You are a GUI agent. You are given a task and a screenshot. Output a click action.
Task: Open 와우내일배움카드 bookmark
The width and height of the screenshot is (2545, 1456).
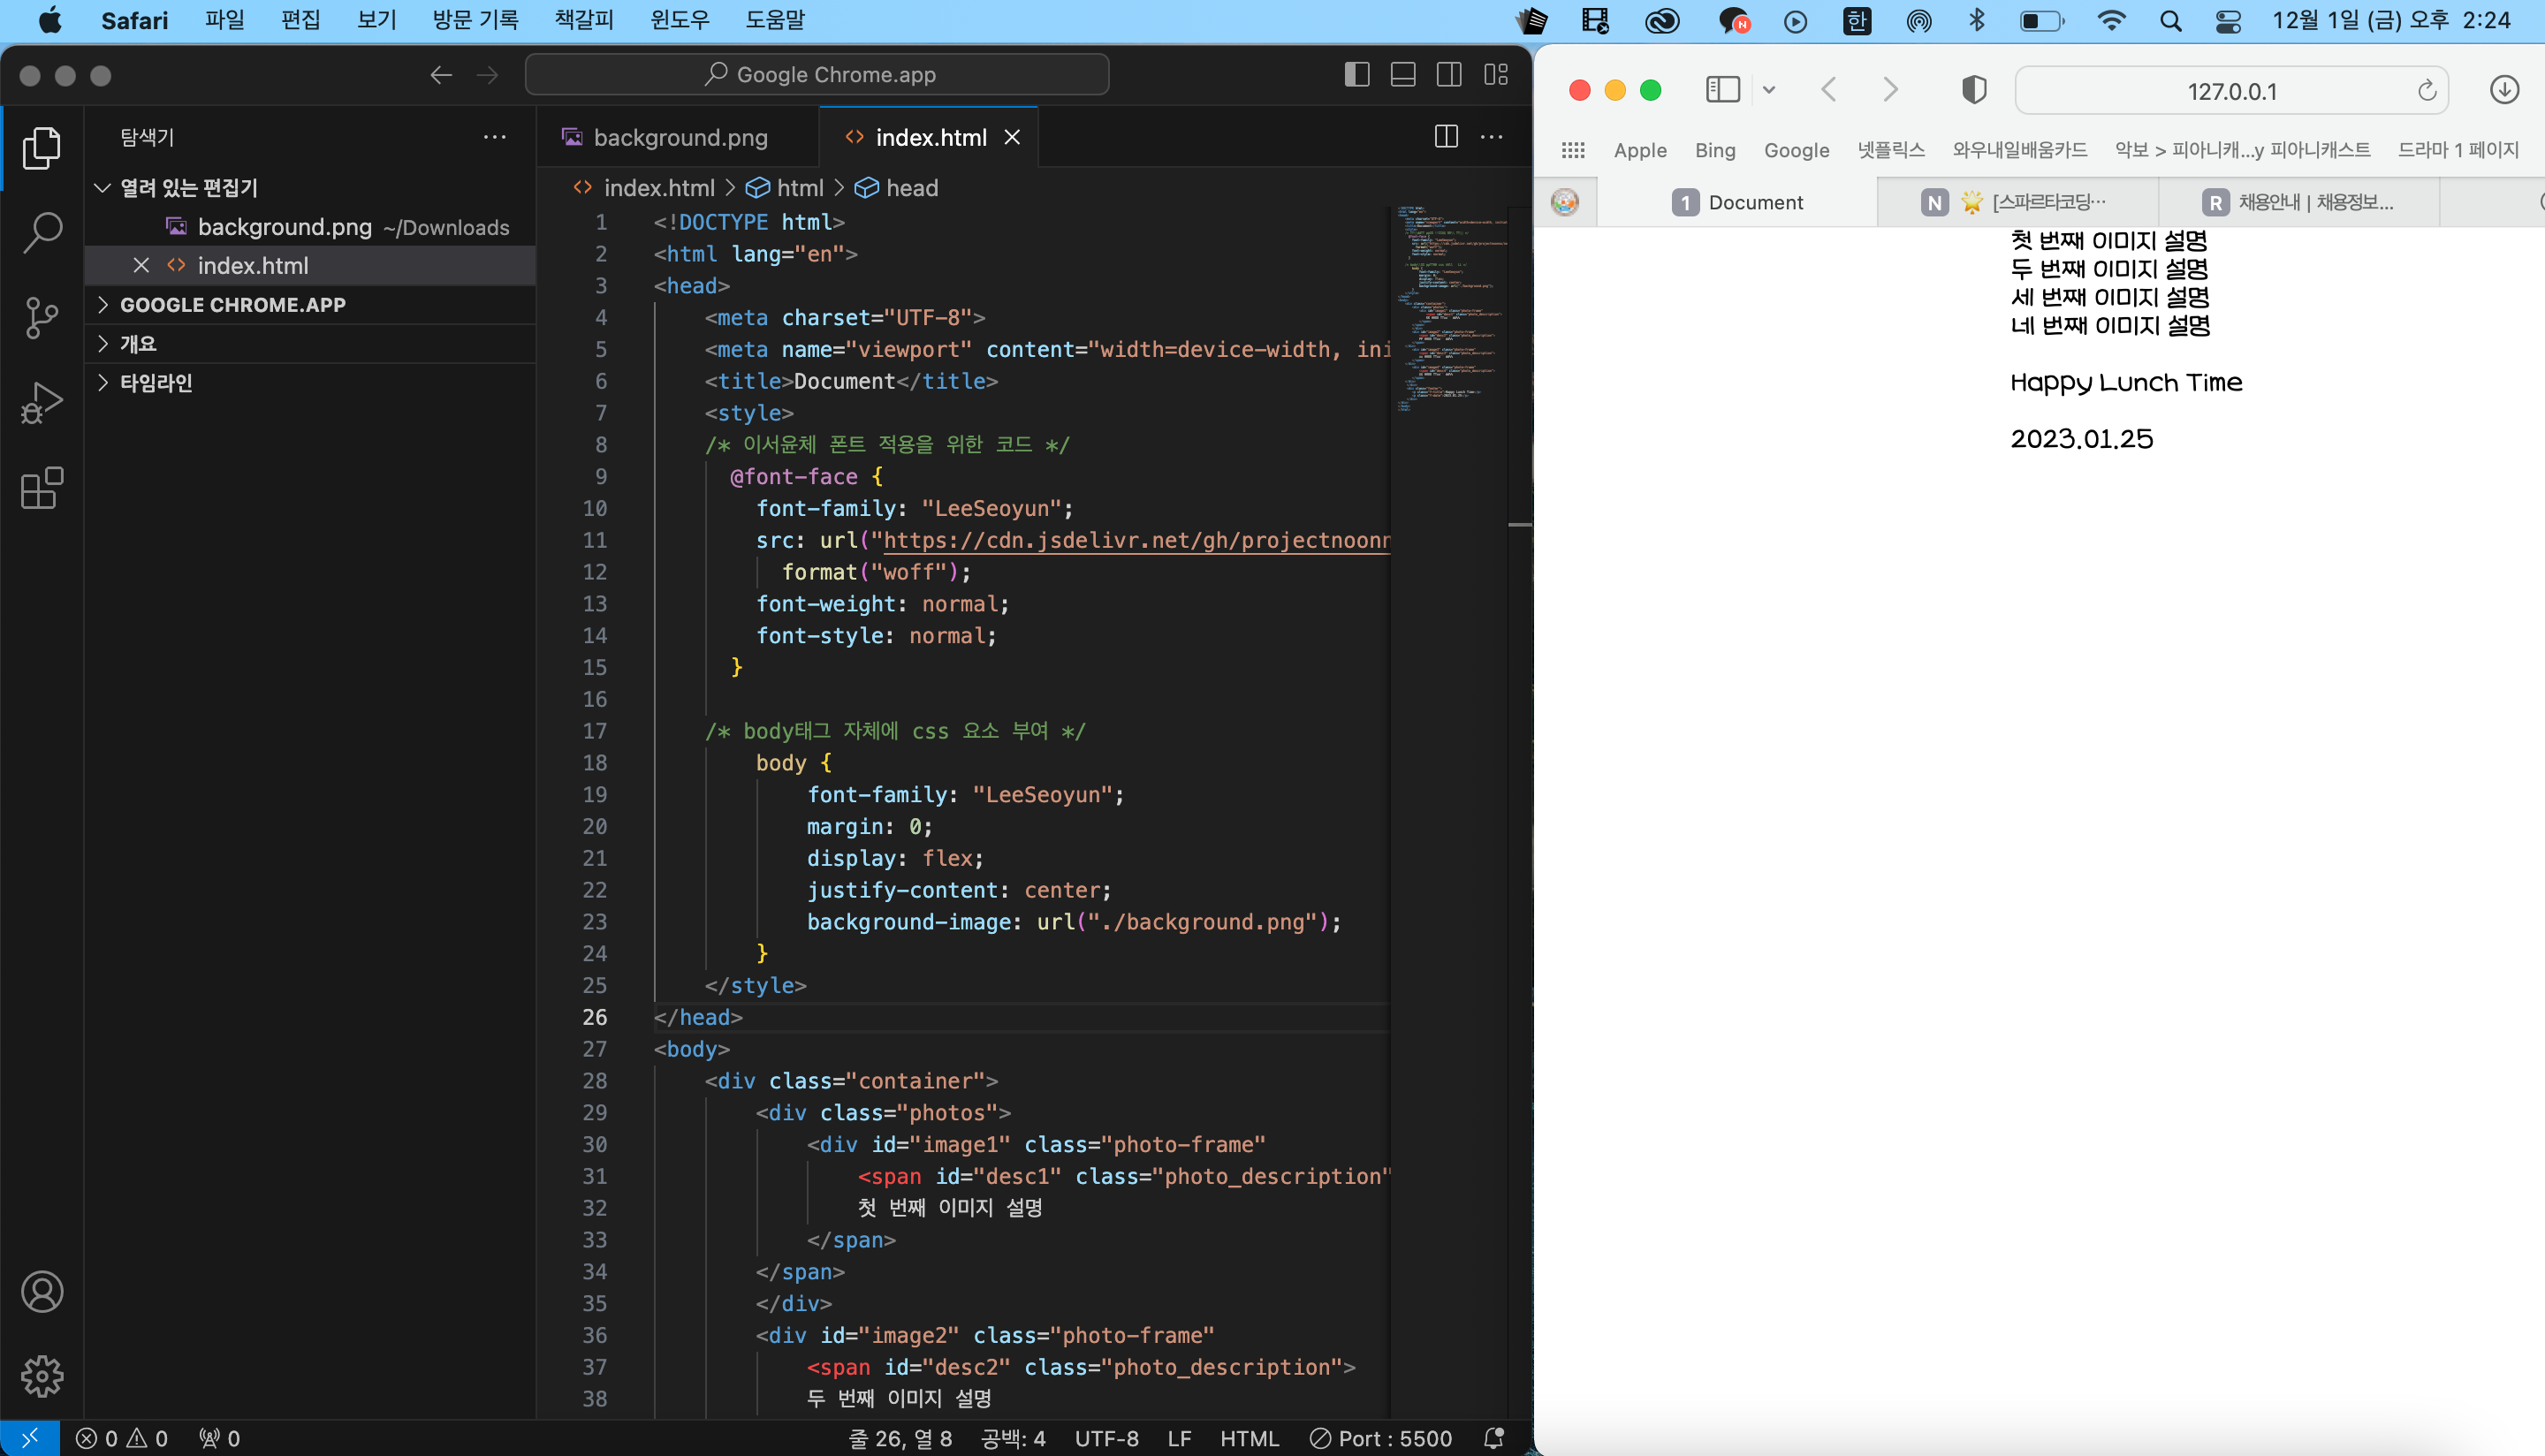2019,150
